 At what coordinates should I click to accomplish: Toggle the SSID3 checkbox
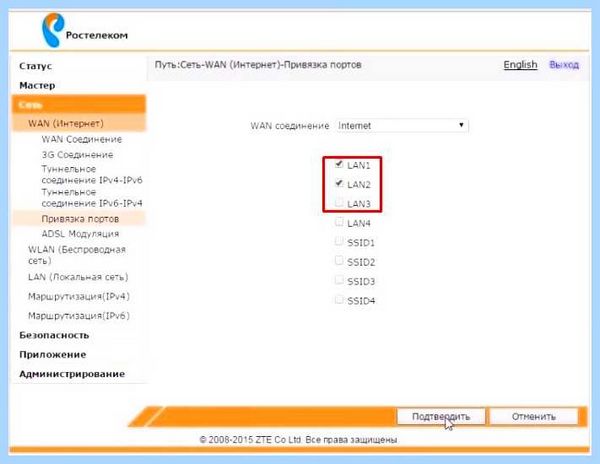(x=339, y=280)
